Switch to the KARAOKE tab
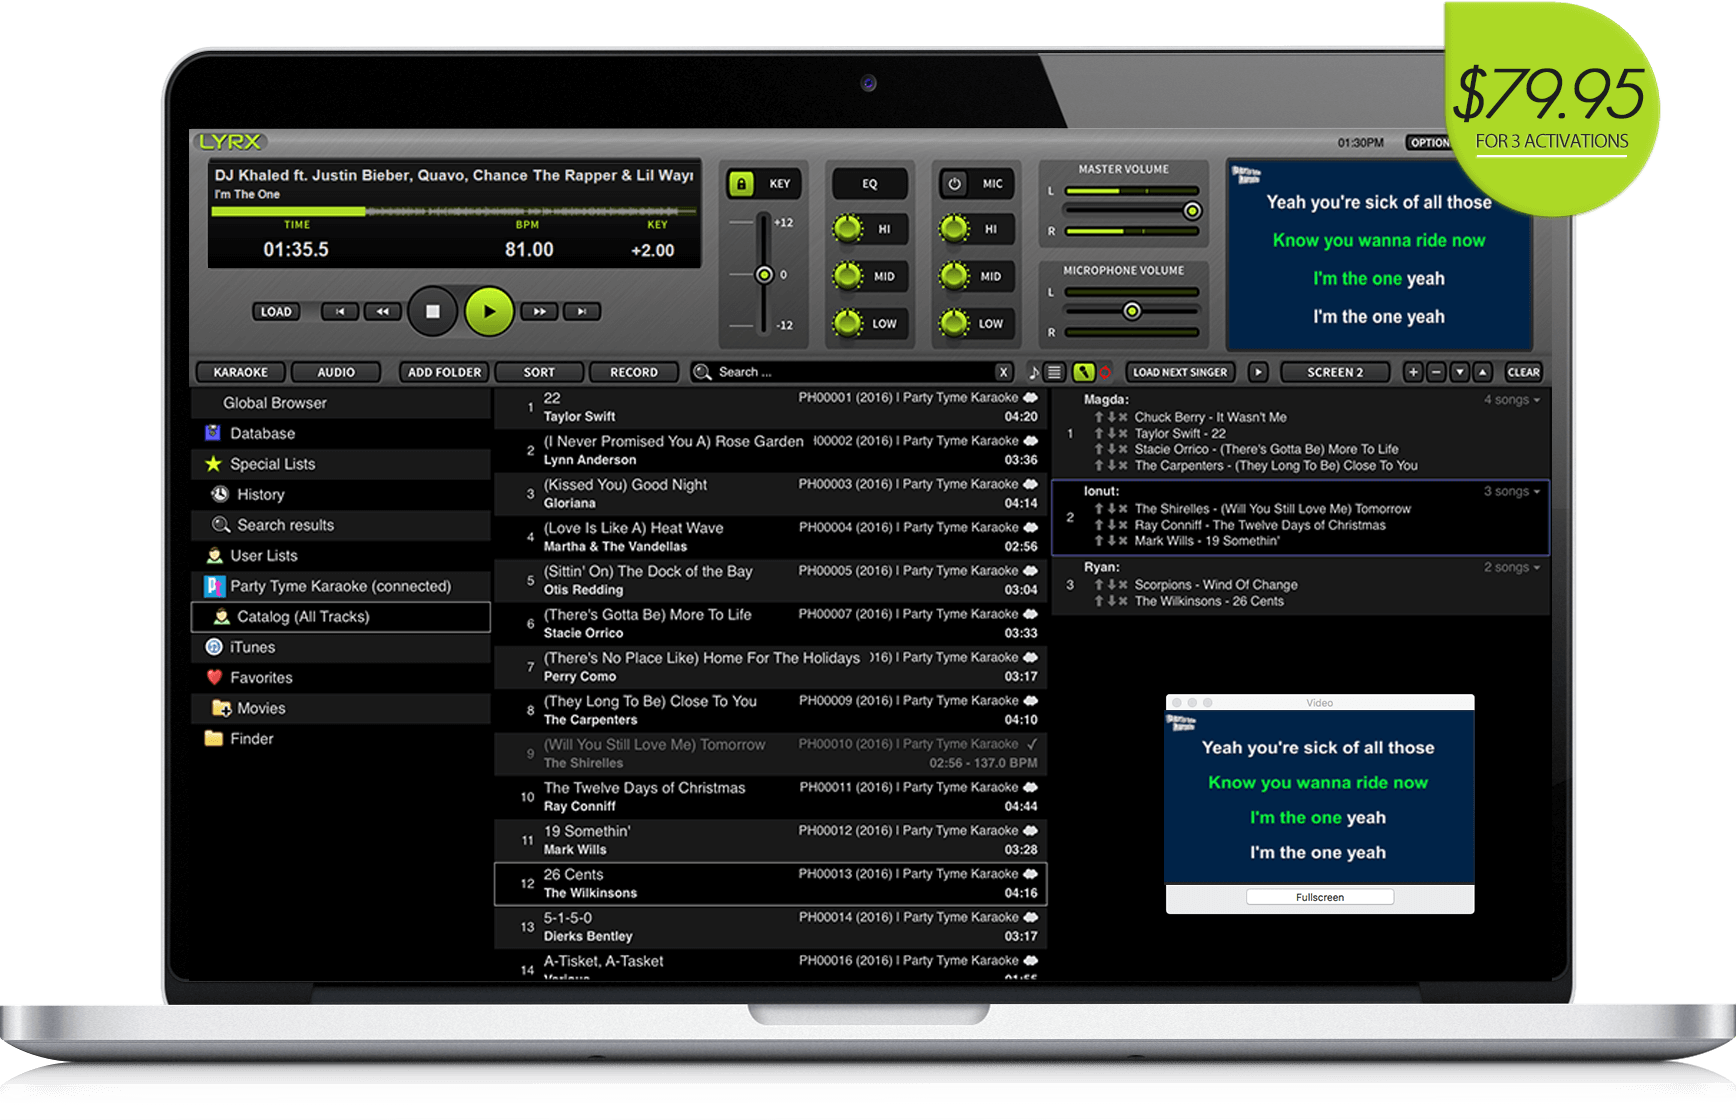The height and width of the screenshot is (1120, 1736). click(240, 372)
